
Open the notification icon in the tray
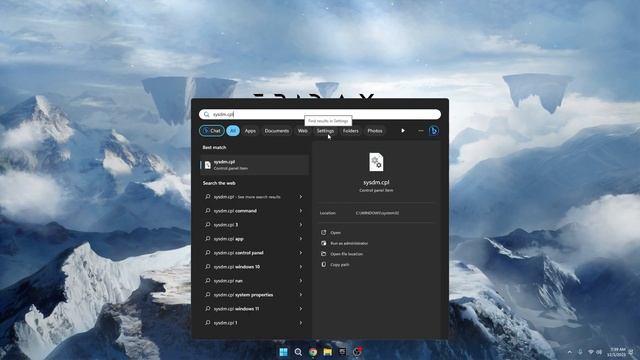[x=631, y=352]
